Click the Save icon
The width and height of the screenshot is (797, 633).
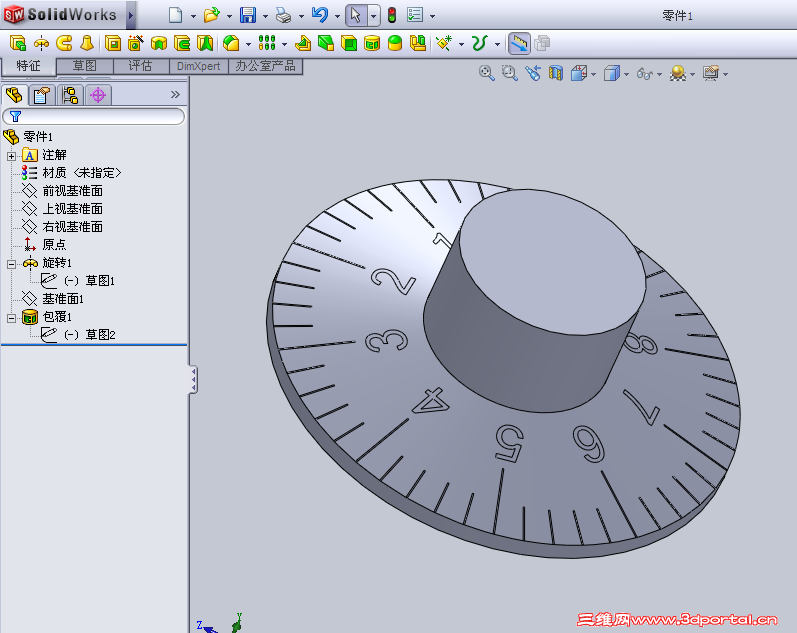[248, 15]
